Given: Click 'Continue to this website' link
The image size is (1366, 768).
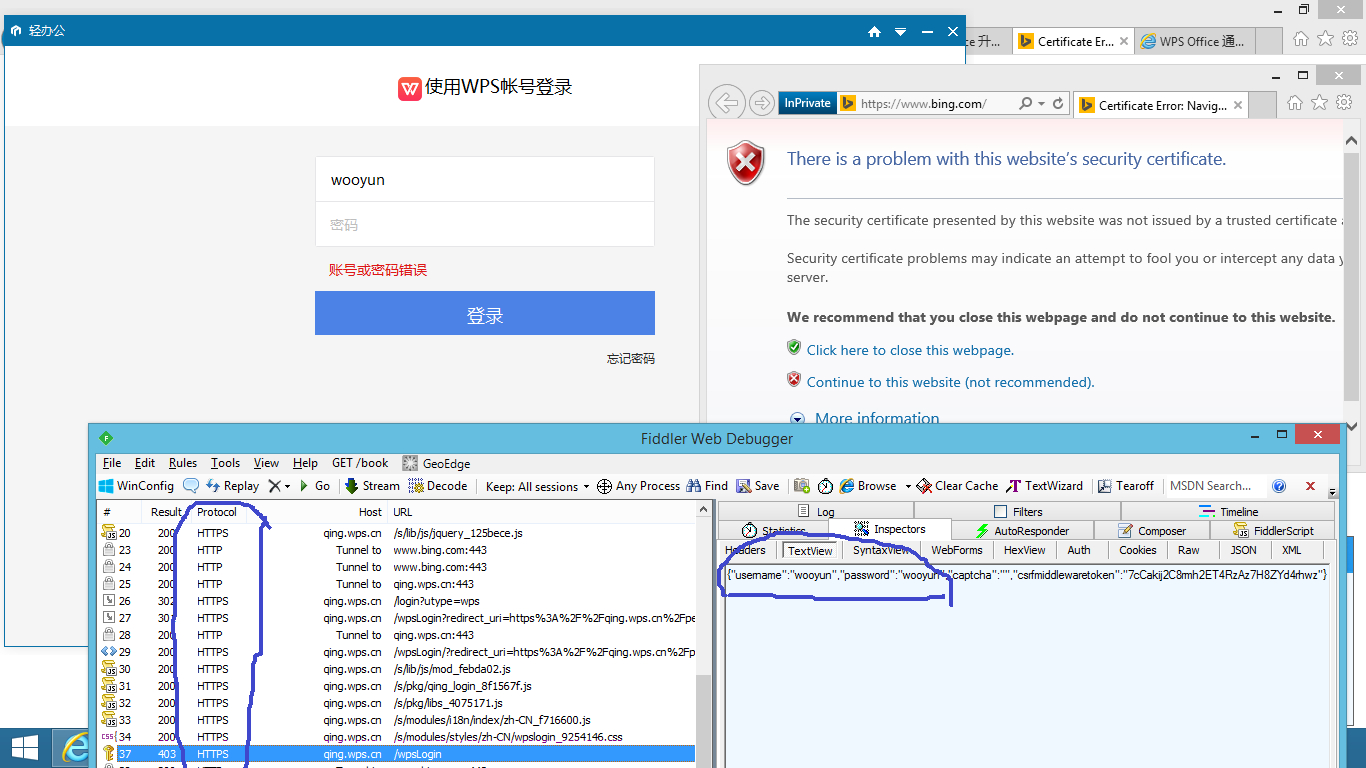Looking at the screenshot, I should [950, 382].
